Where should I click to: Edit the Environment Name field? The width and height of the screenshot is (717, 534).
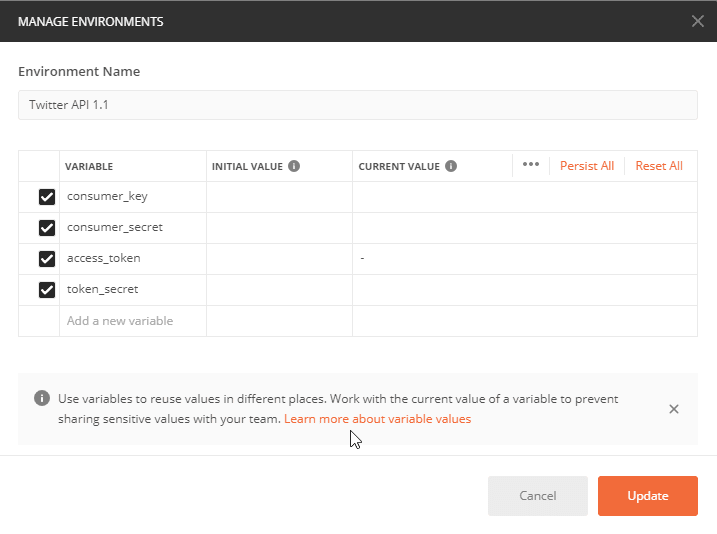coord(358,105)
